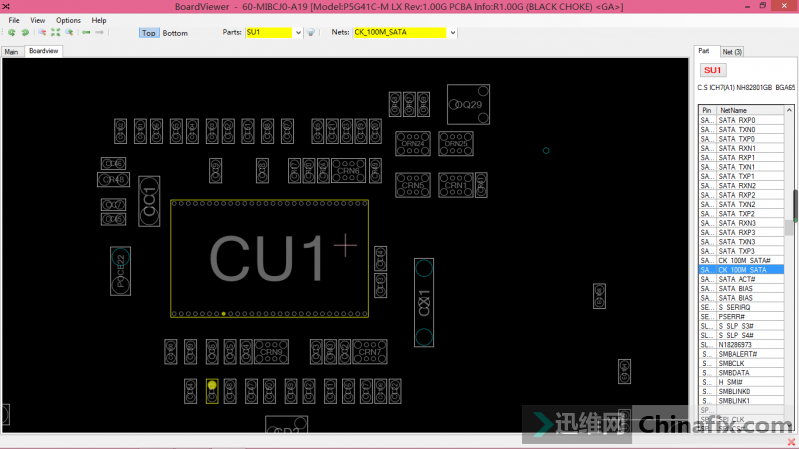Click the rotate-right green arrow toolbar icon
799x449 pixels.
tap(24, 33)
